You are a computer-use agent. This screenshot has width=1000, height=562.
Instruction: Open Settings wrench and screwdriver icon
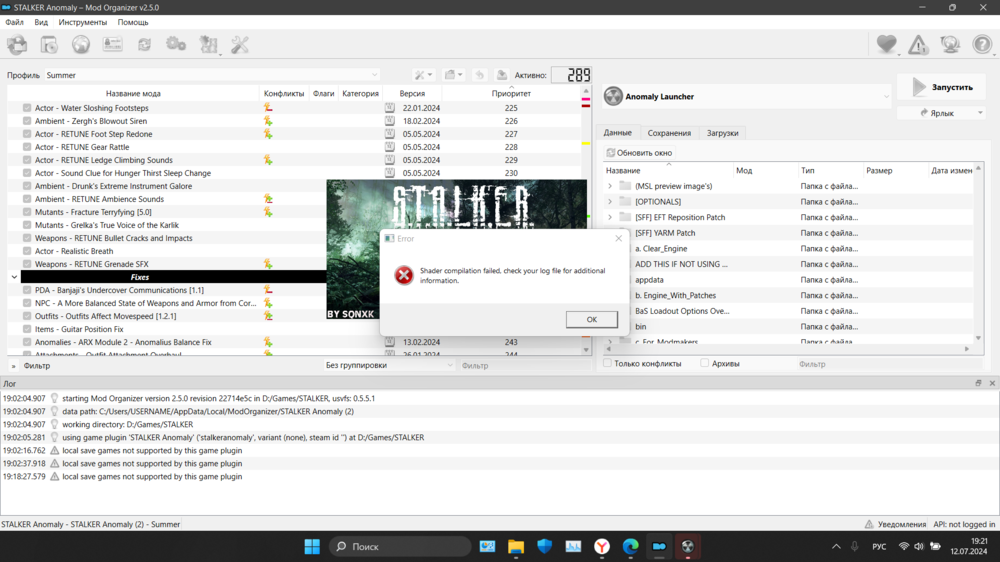click(240, 44)
